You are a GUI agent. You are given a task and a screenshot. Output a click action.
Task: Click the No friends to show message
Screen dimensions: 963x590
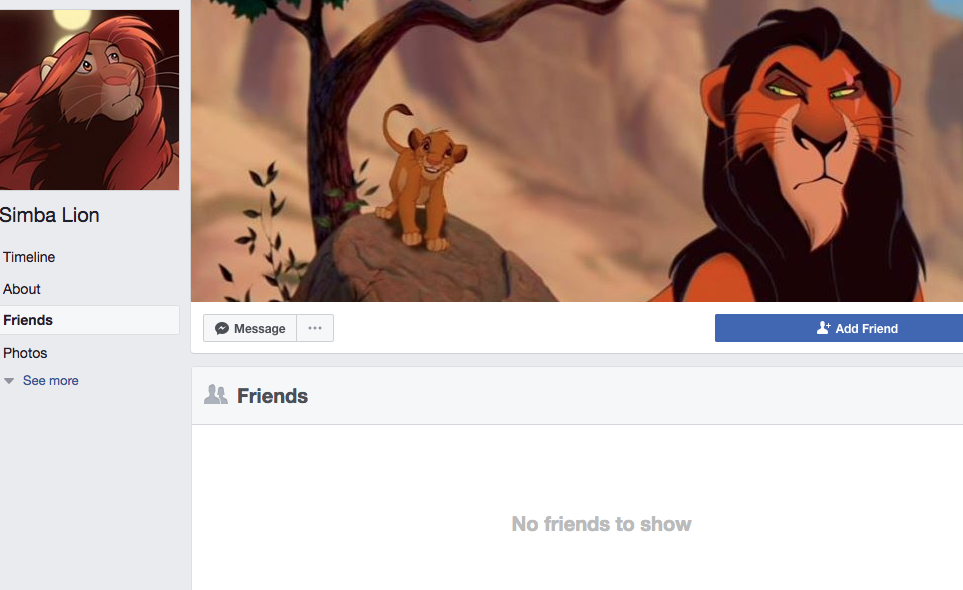(x=601, y=524)
